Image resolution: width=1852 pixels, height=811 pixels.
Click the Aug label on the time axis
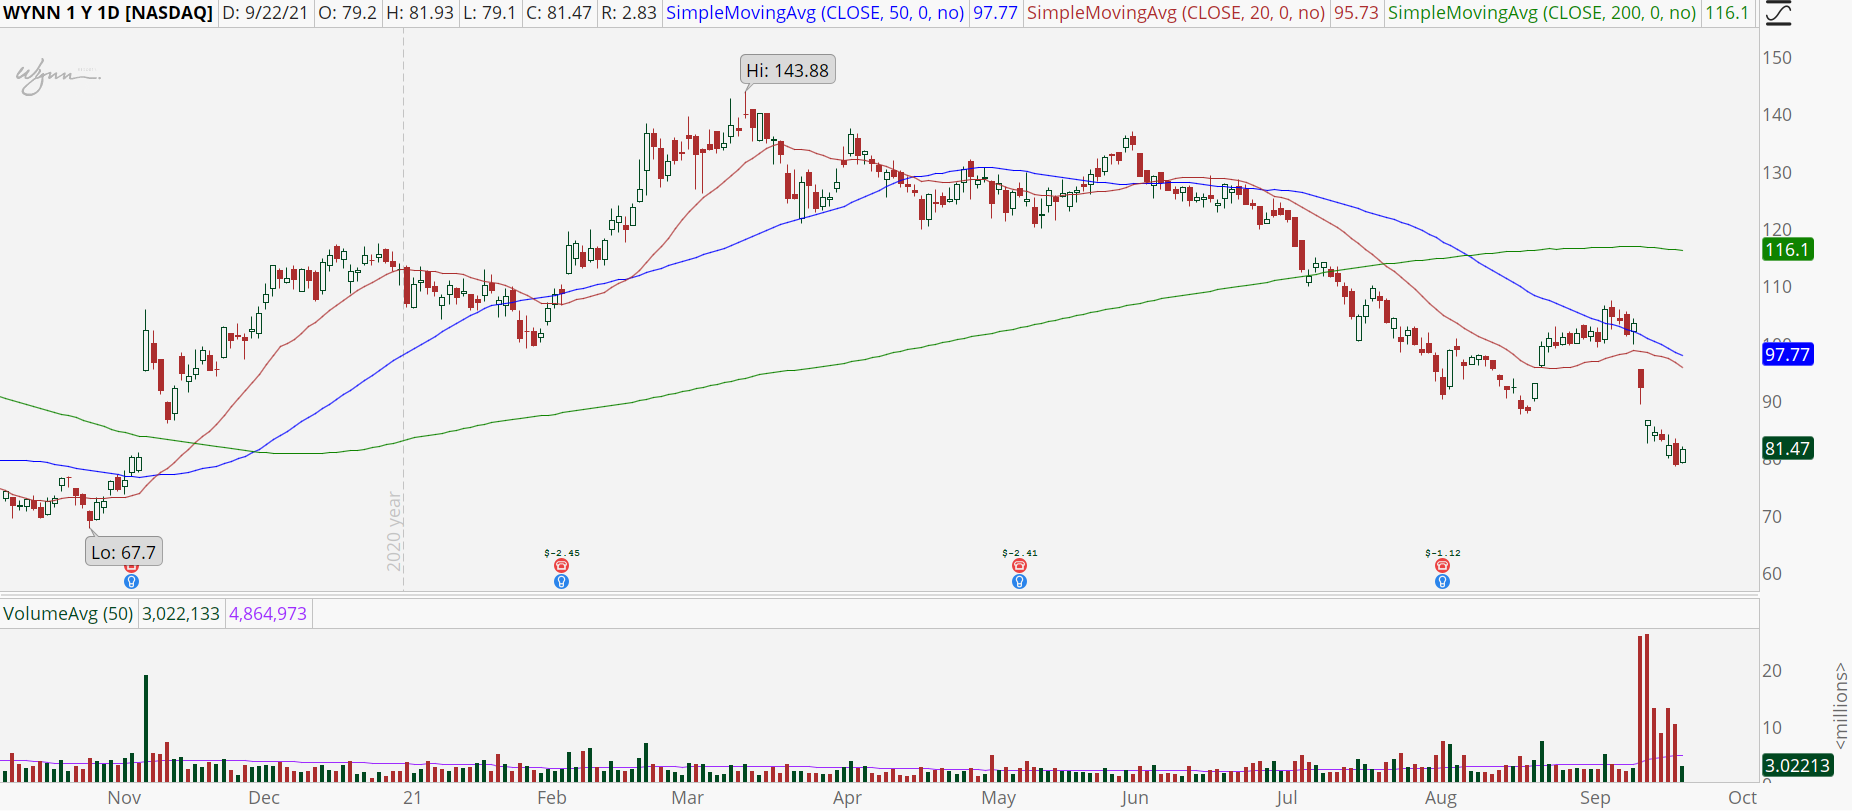(1441, 797)
